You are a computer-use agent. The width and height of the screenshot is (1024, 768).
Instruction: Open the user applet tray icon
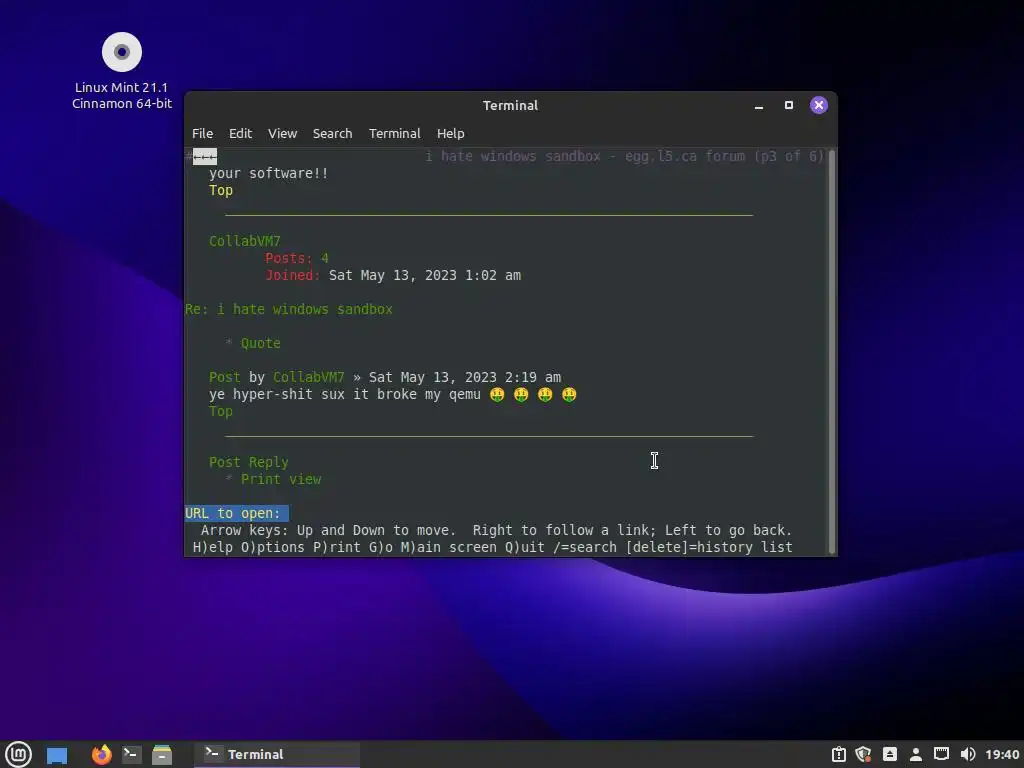click(916, 754)
